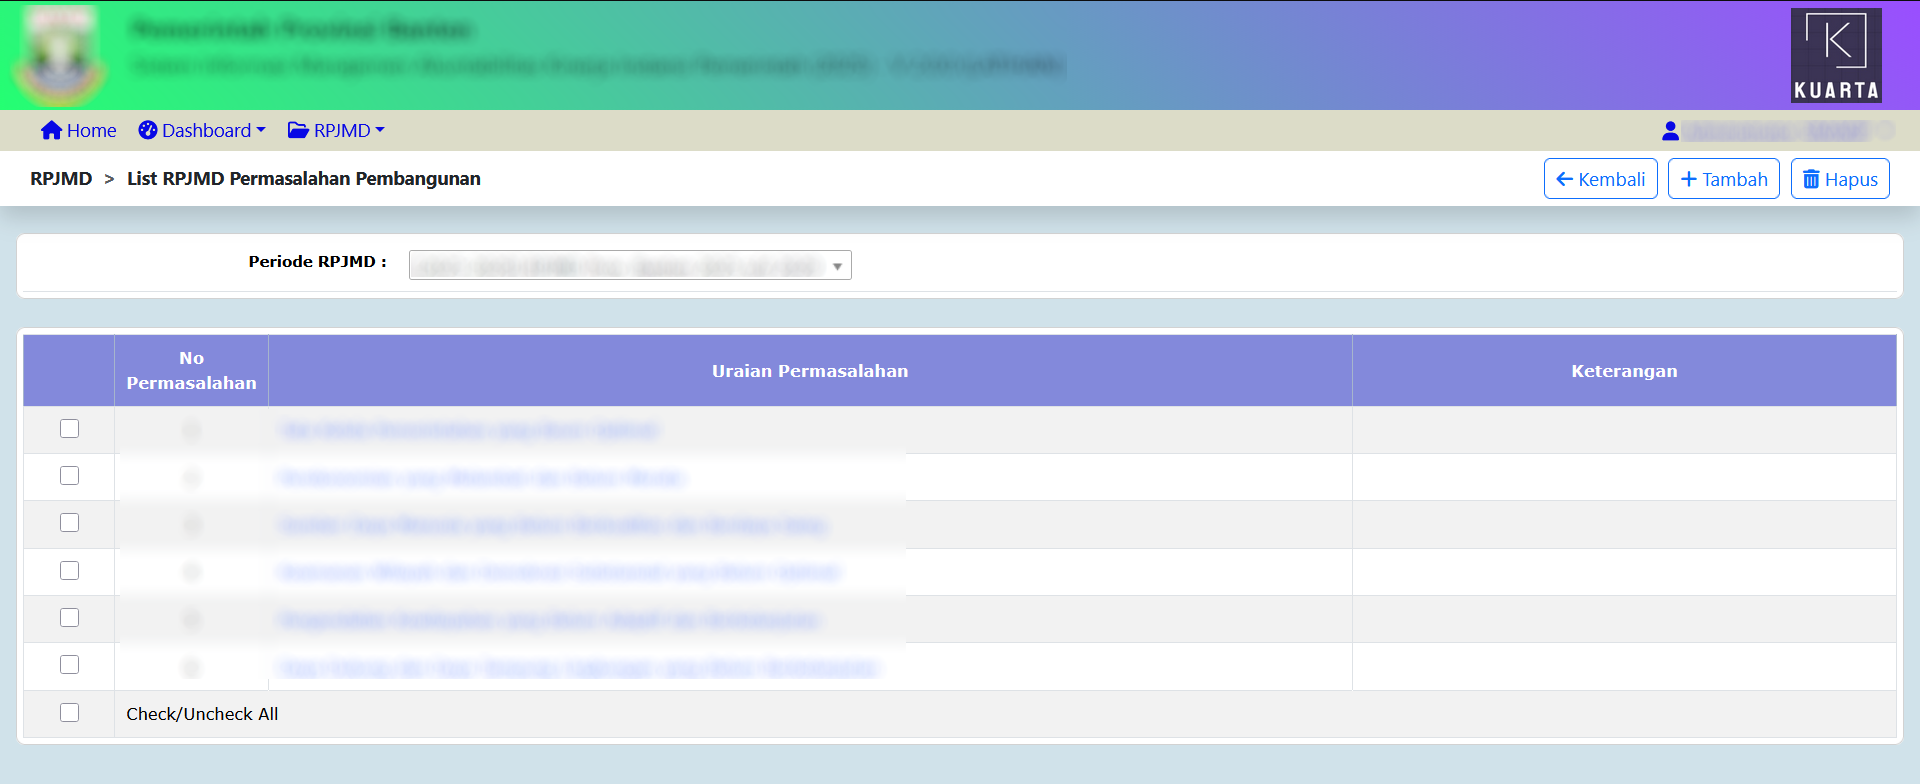Click the Dashboard gauge icon
Image resolution: width=1920 pixels, height=784 pixels.
pyautogui.click(x=148, y=131)
